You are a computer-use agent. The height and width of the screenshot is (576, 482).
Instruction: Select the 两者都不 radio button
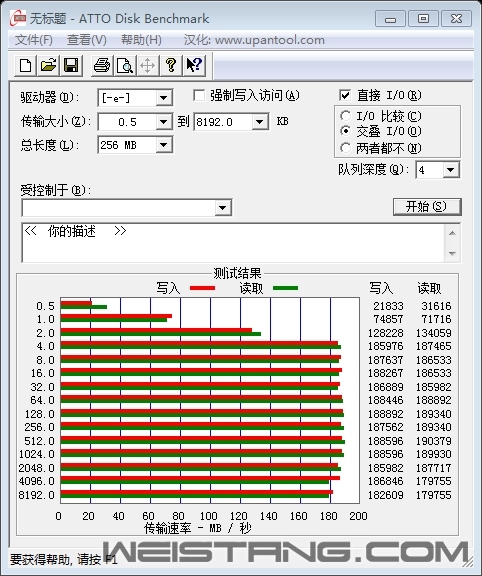click(345, 148)
